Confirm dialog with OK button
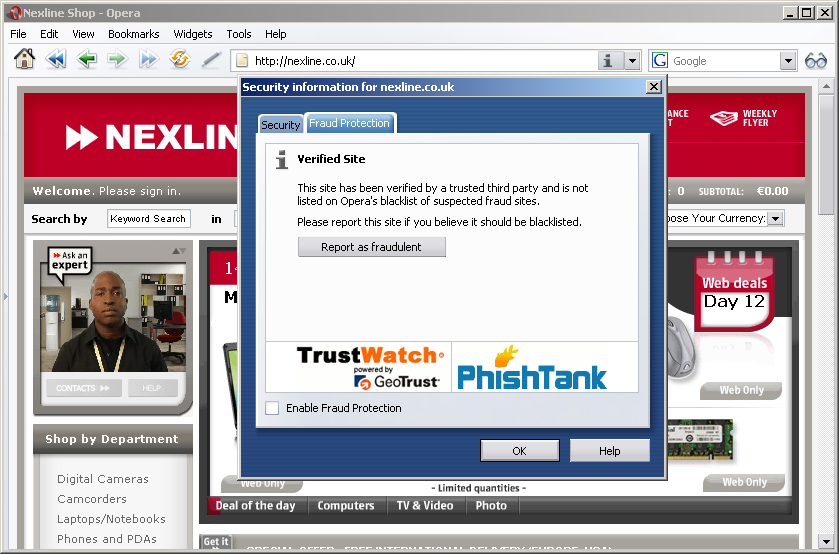This screenshot has height=554, width=839. tap(520, 451)
